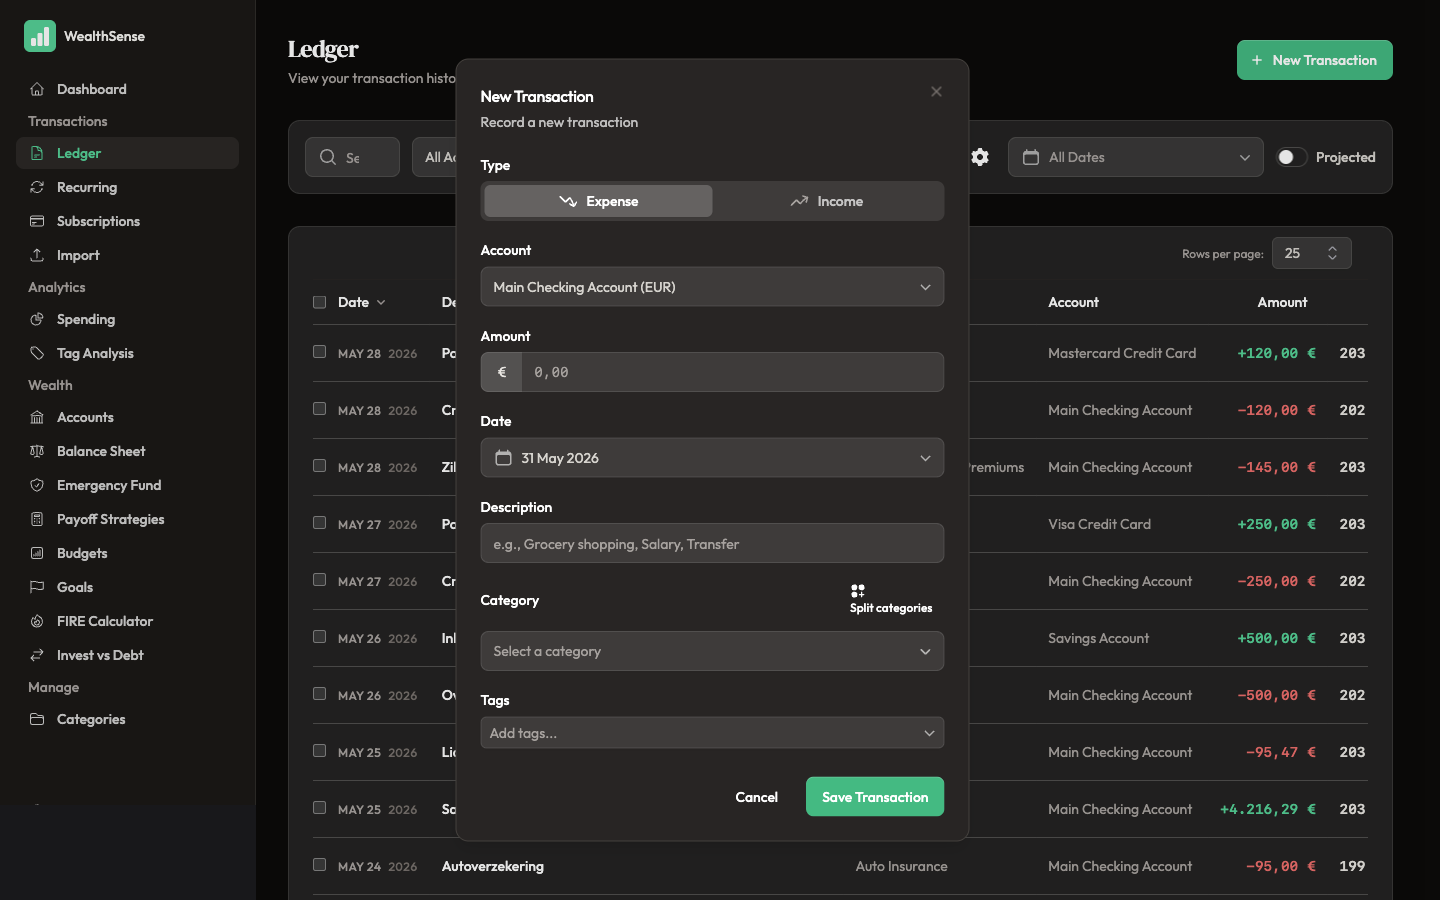Open Goals page

pos(127,587)
